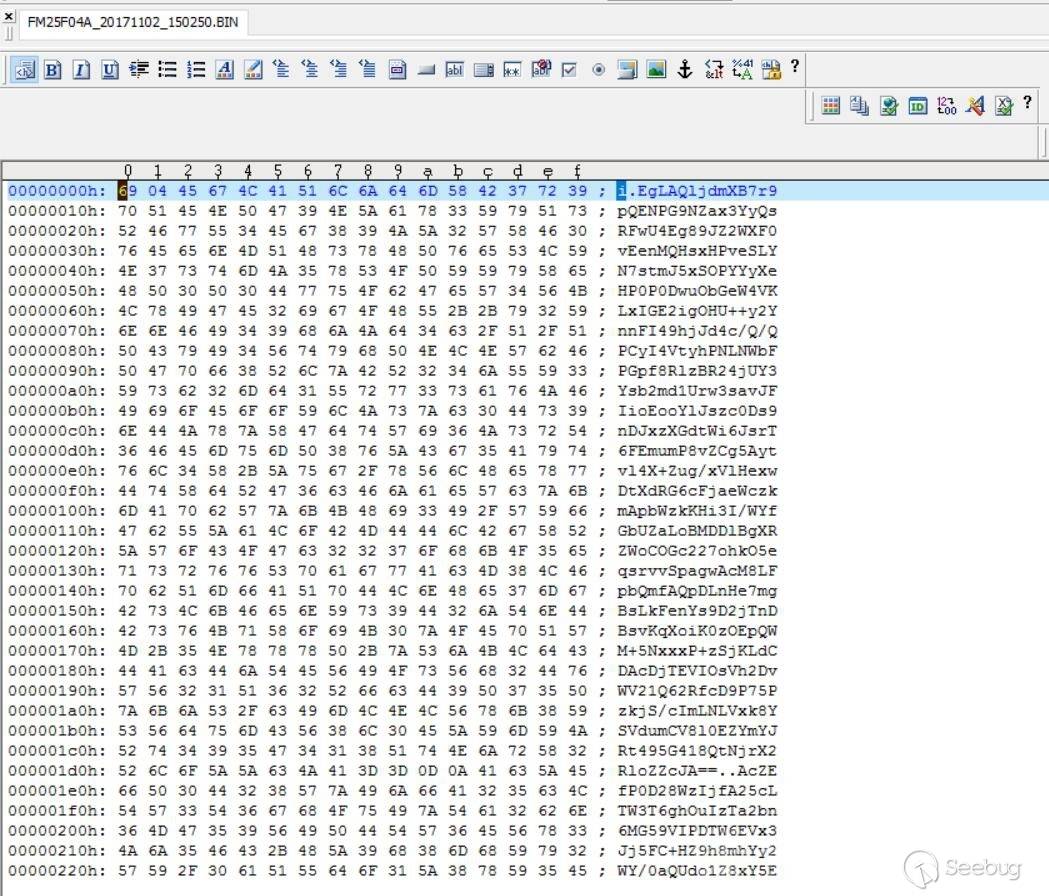Click address 00000080h in offset column

(57, 351)
